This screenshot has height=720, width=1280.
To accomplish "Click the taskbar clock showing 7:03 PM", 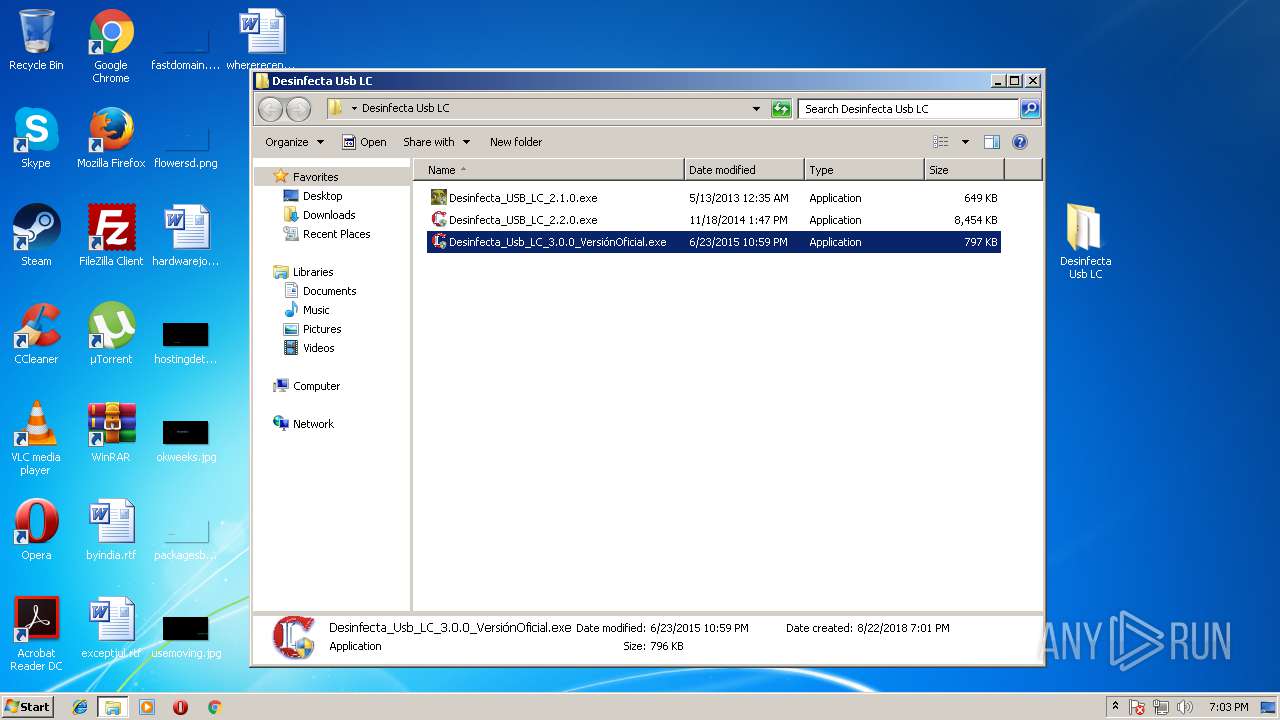I will tap(1228, 707).
